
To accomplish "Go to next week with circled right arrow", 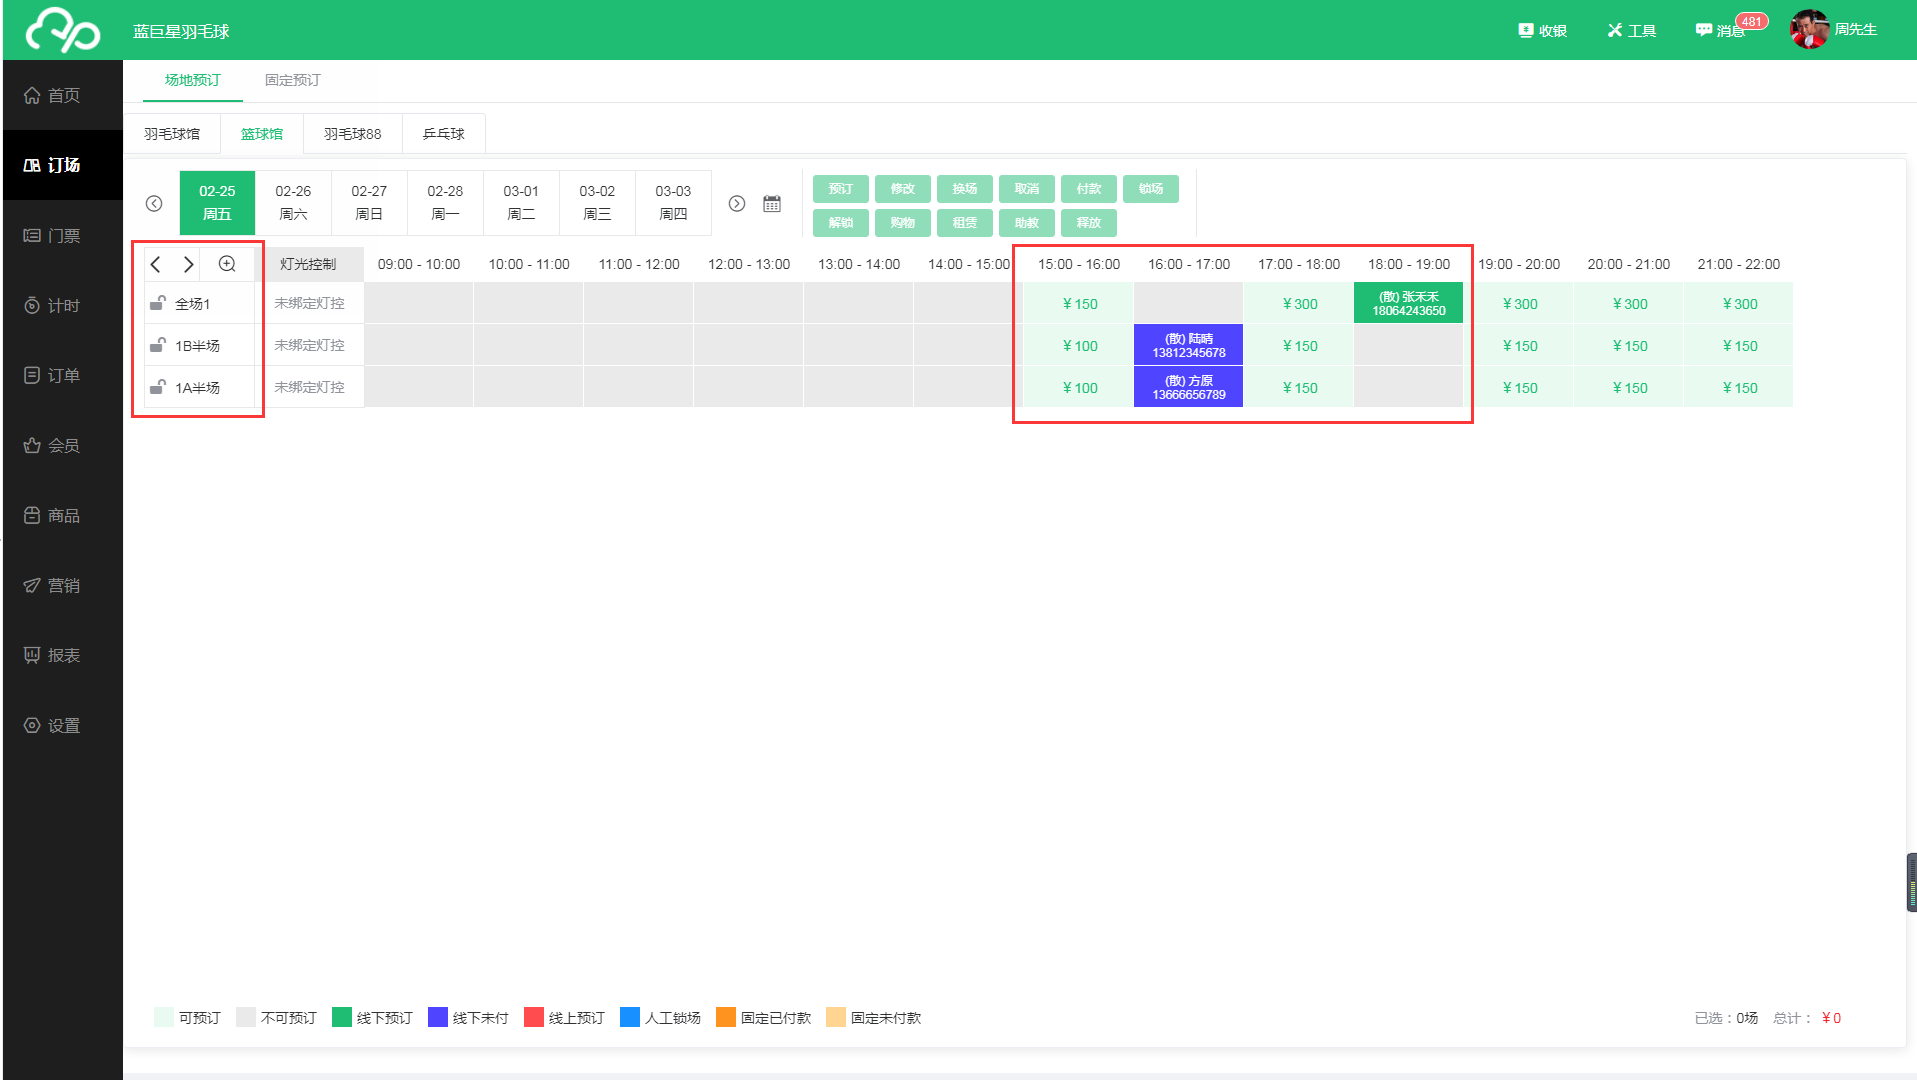I will pyautogui.click(x=737, y=204).
